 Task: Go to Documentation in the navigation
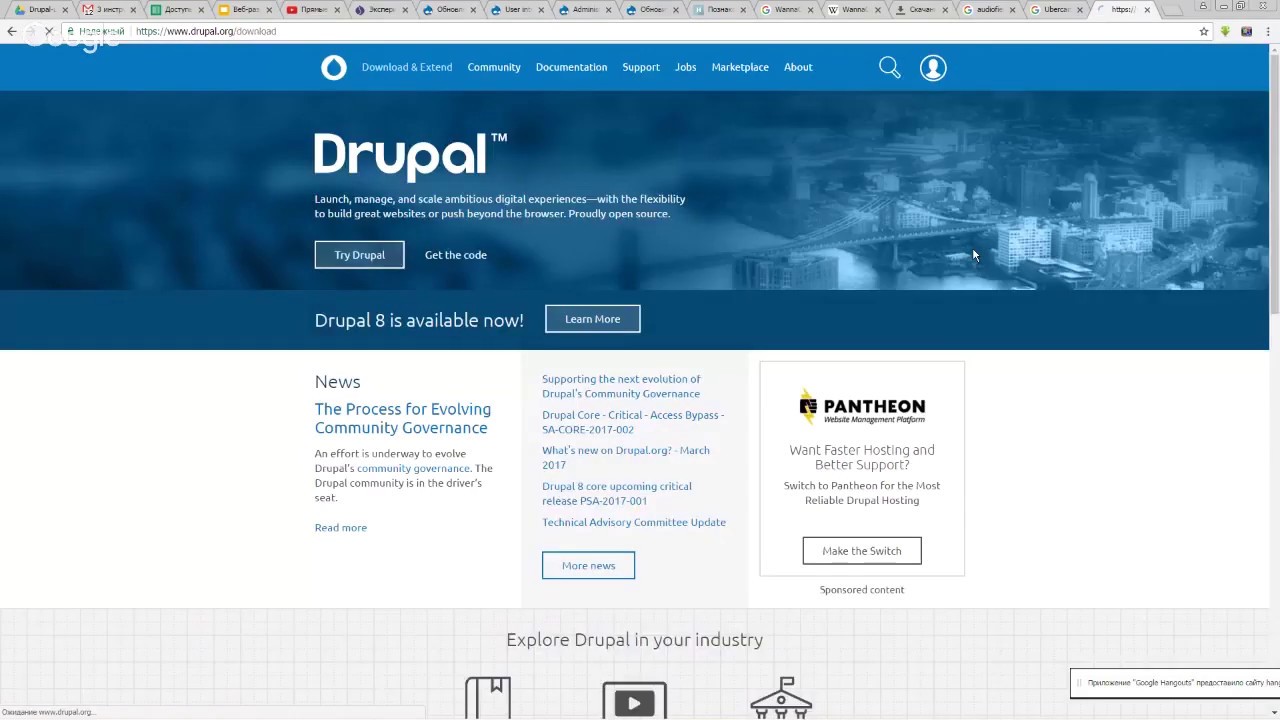(x=571, y=67)
